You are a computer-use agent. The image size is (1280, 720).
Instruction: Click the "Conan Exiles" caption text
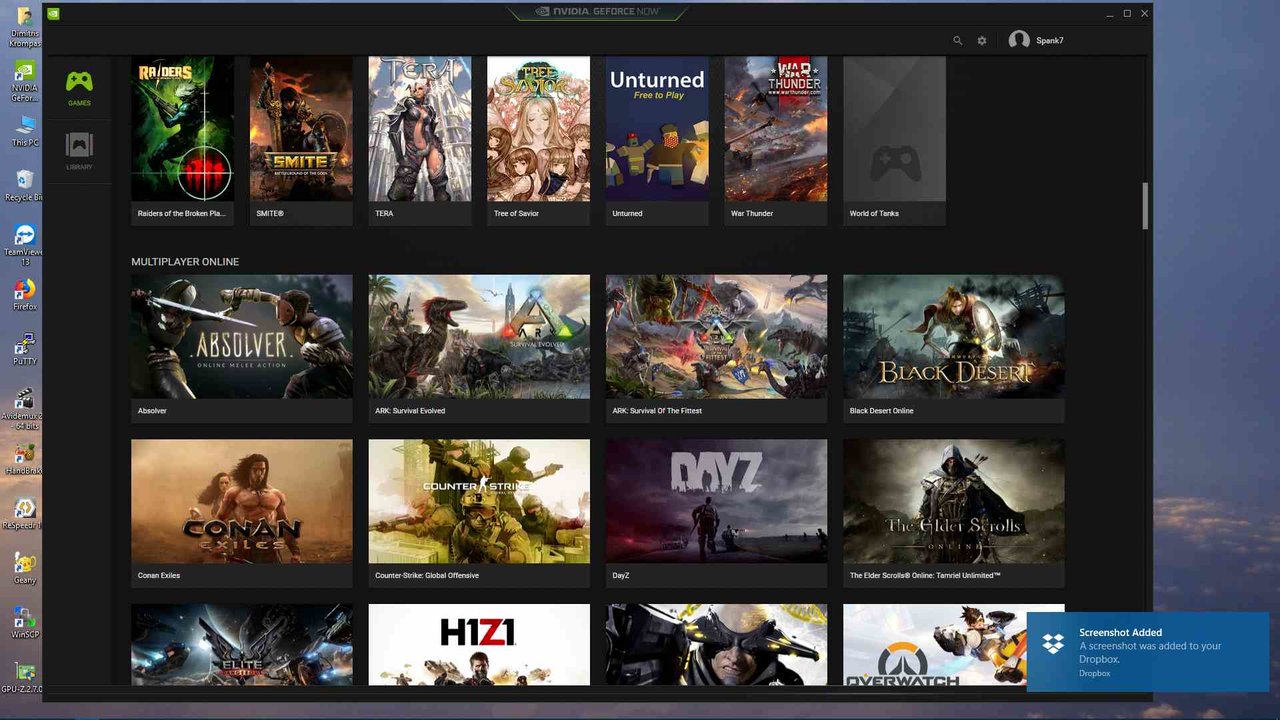159,576
